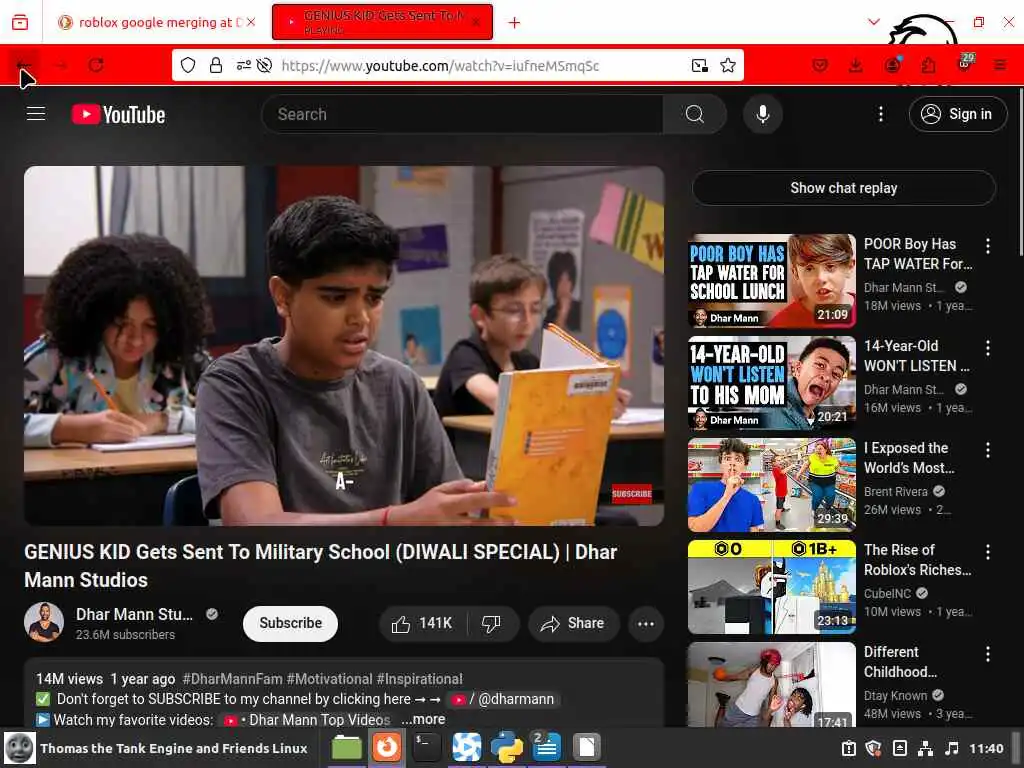Image resolution: width=1024 pixels, height=768 pixels.
Task: Open the Python icon in the taskbar
Action: pos(507,748)
